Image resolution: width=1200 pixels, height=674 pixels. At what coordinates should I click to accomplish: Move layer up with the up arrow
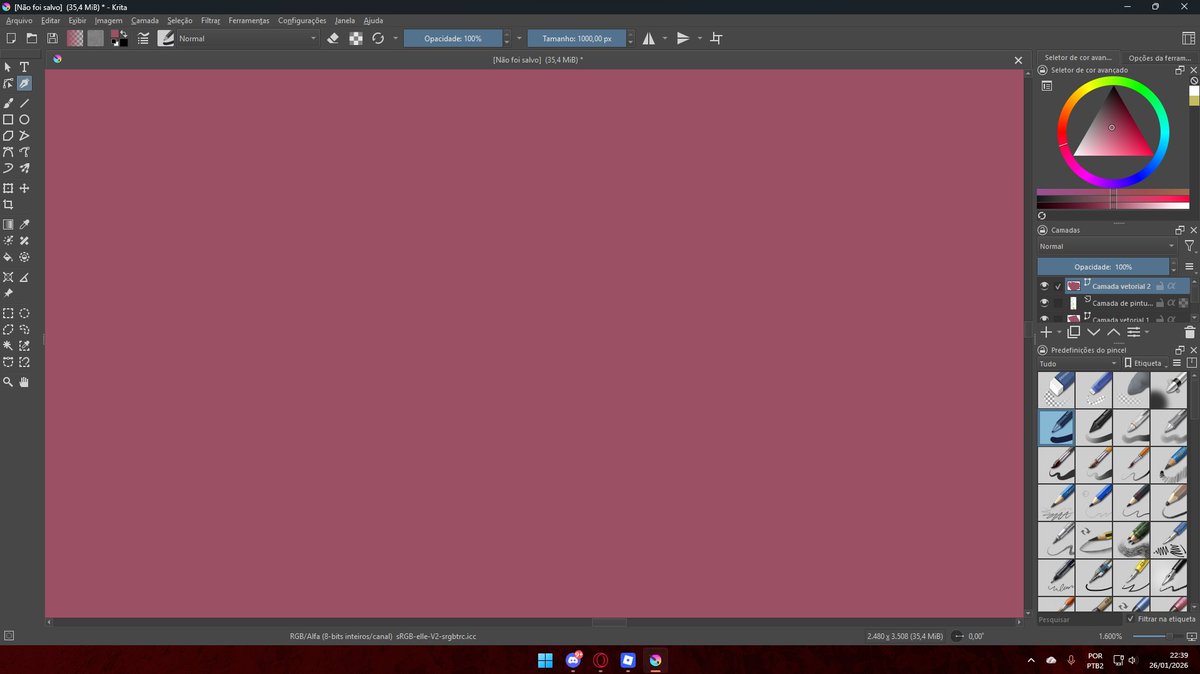[x=1113, y=332]
